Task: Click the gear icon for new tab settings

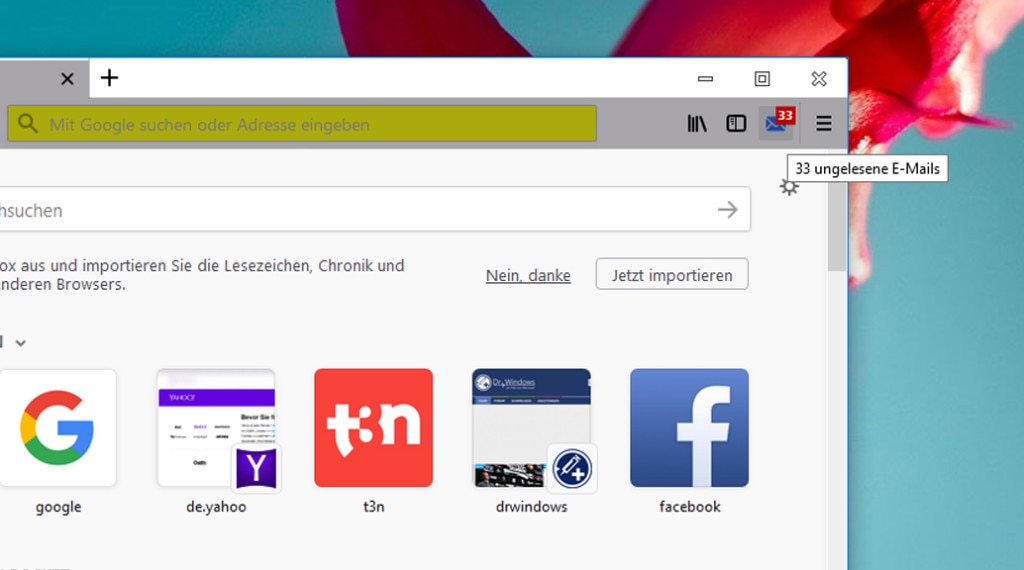Action: point(789,188)
